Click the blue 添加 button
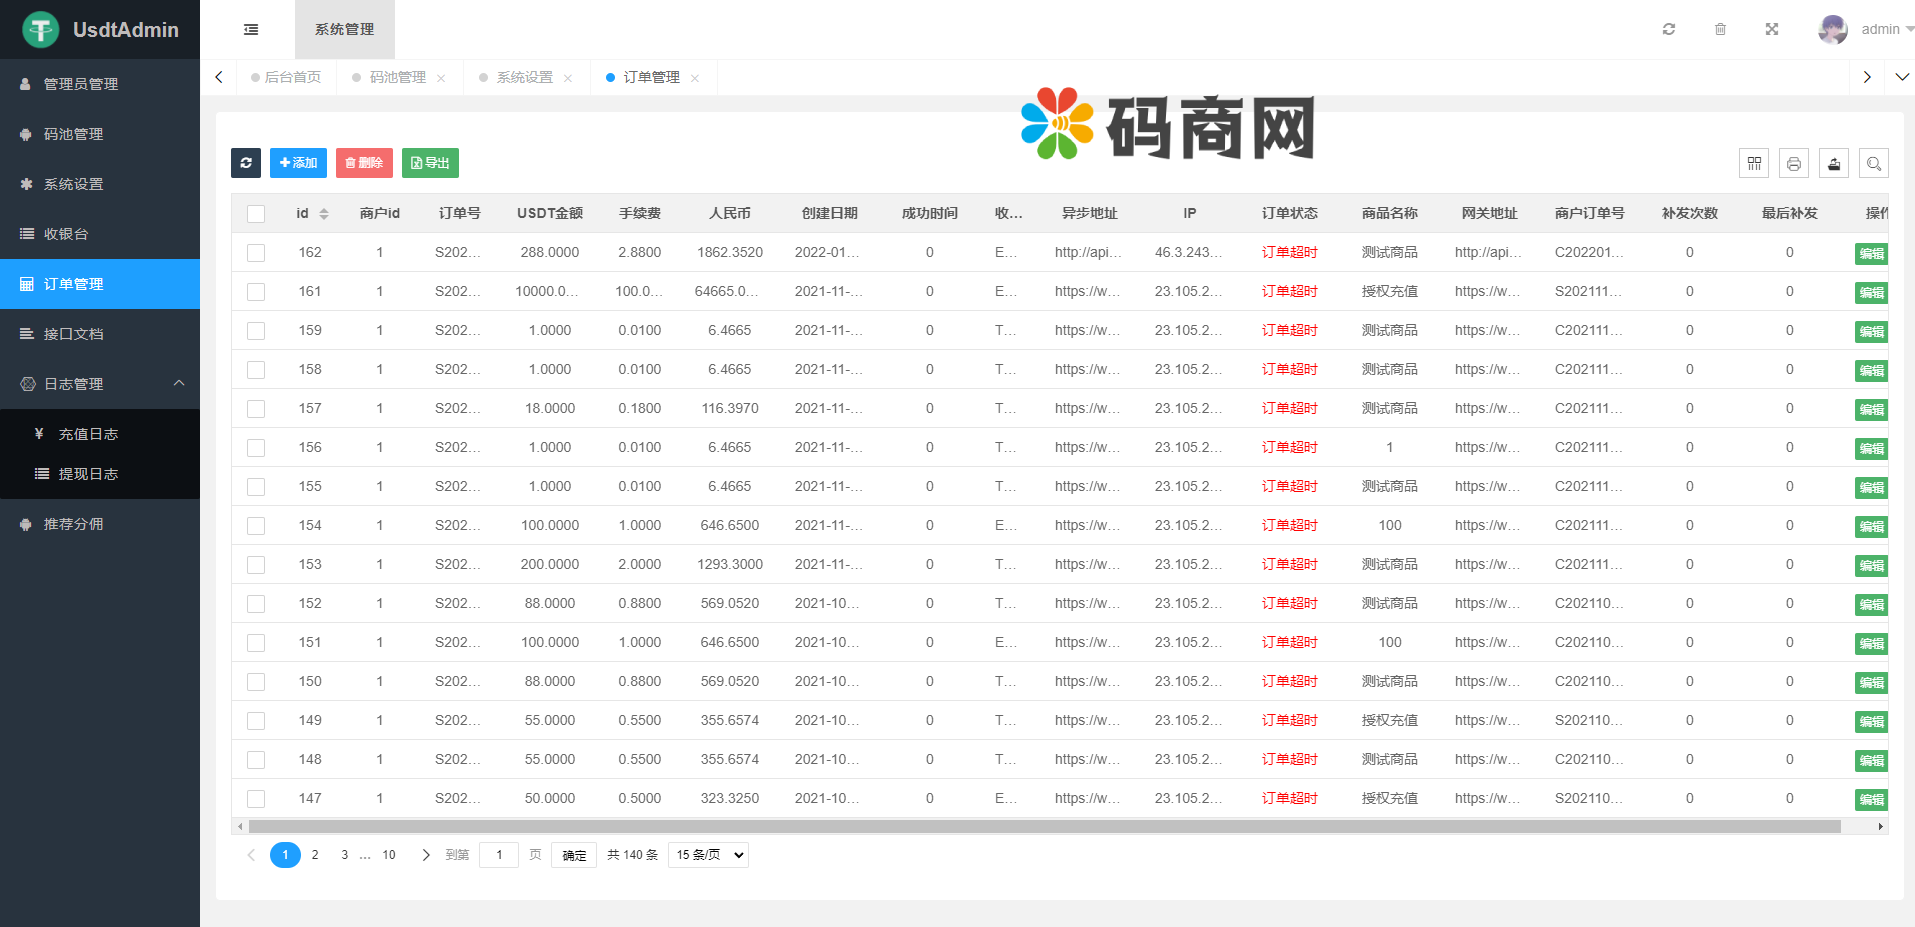This screenshot has height=927, width=1915. 298,163
